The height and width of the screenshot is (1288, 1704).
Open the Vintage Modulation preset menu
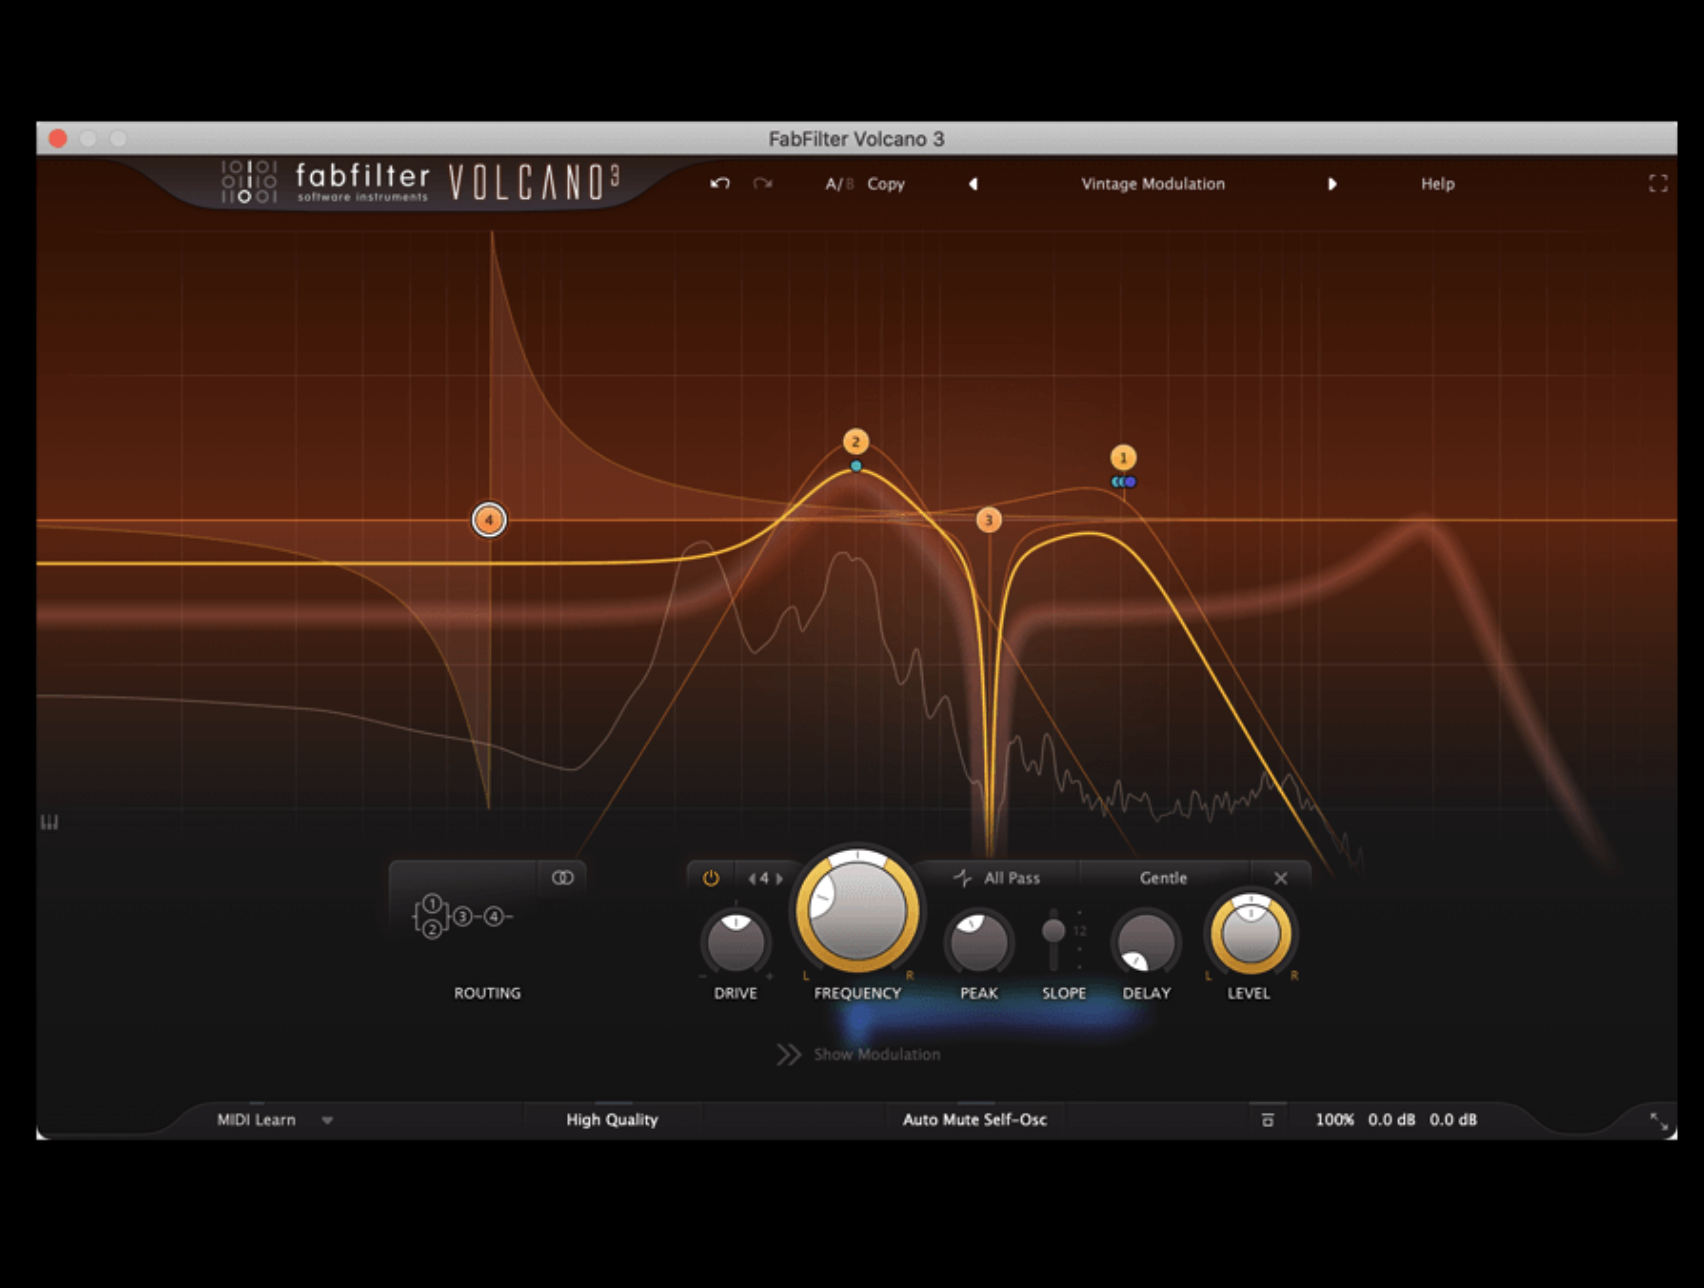pyautogui.click(x=1152, y=184)
